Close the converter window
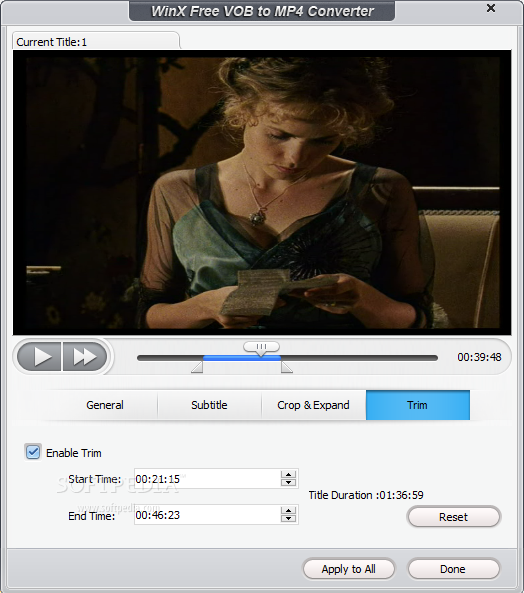The height and width of the screenshot is (593, 524). (491, 8)
